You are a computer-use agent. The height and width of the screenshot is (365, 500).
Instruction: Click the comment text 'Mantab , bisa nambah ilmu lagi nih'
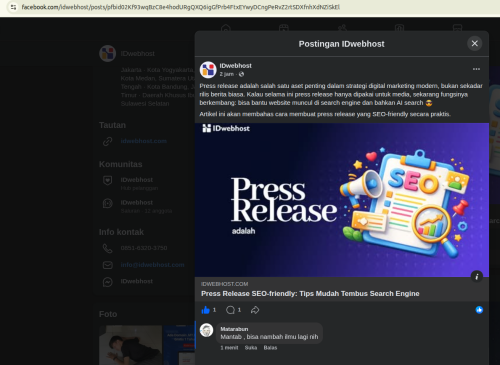pyautogui.click(x=269, y=337)
